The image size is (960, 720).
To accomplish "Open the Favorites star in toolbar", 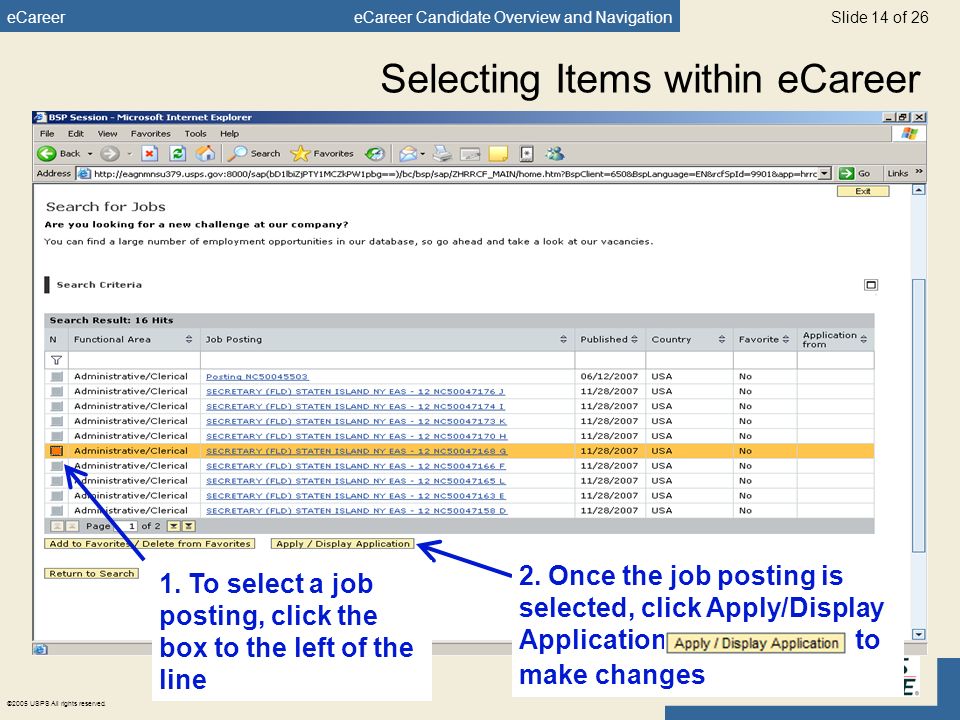I will point(322,154).
